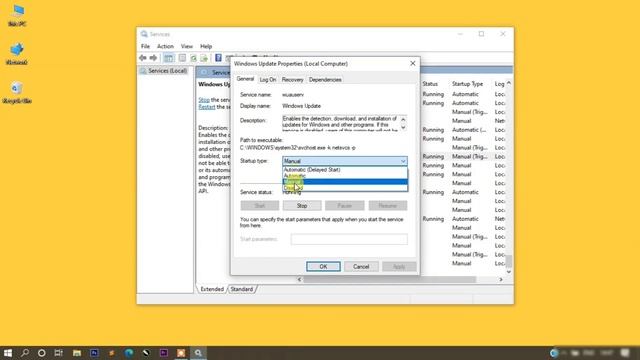Switch to Extended view tab
The width and height of the screenshot is (640, 360).
coord(212,289)
